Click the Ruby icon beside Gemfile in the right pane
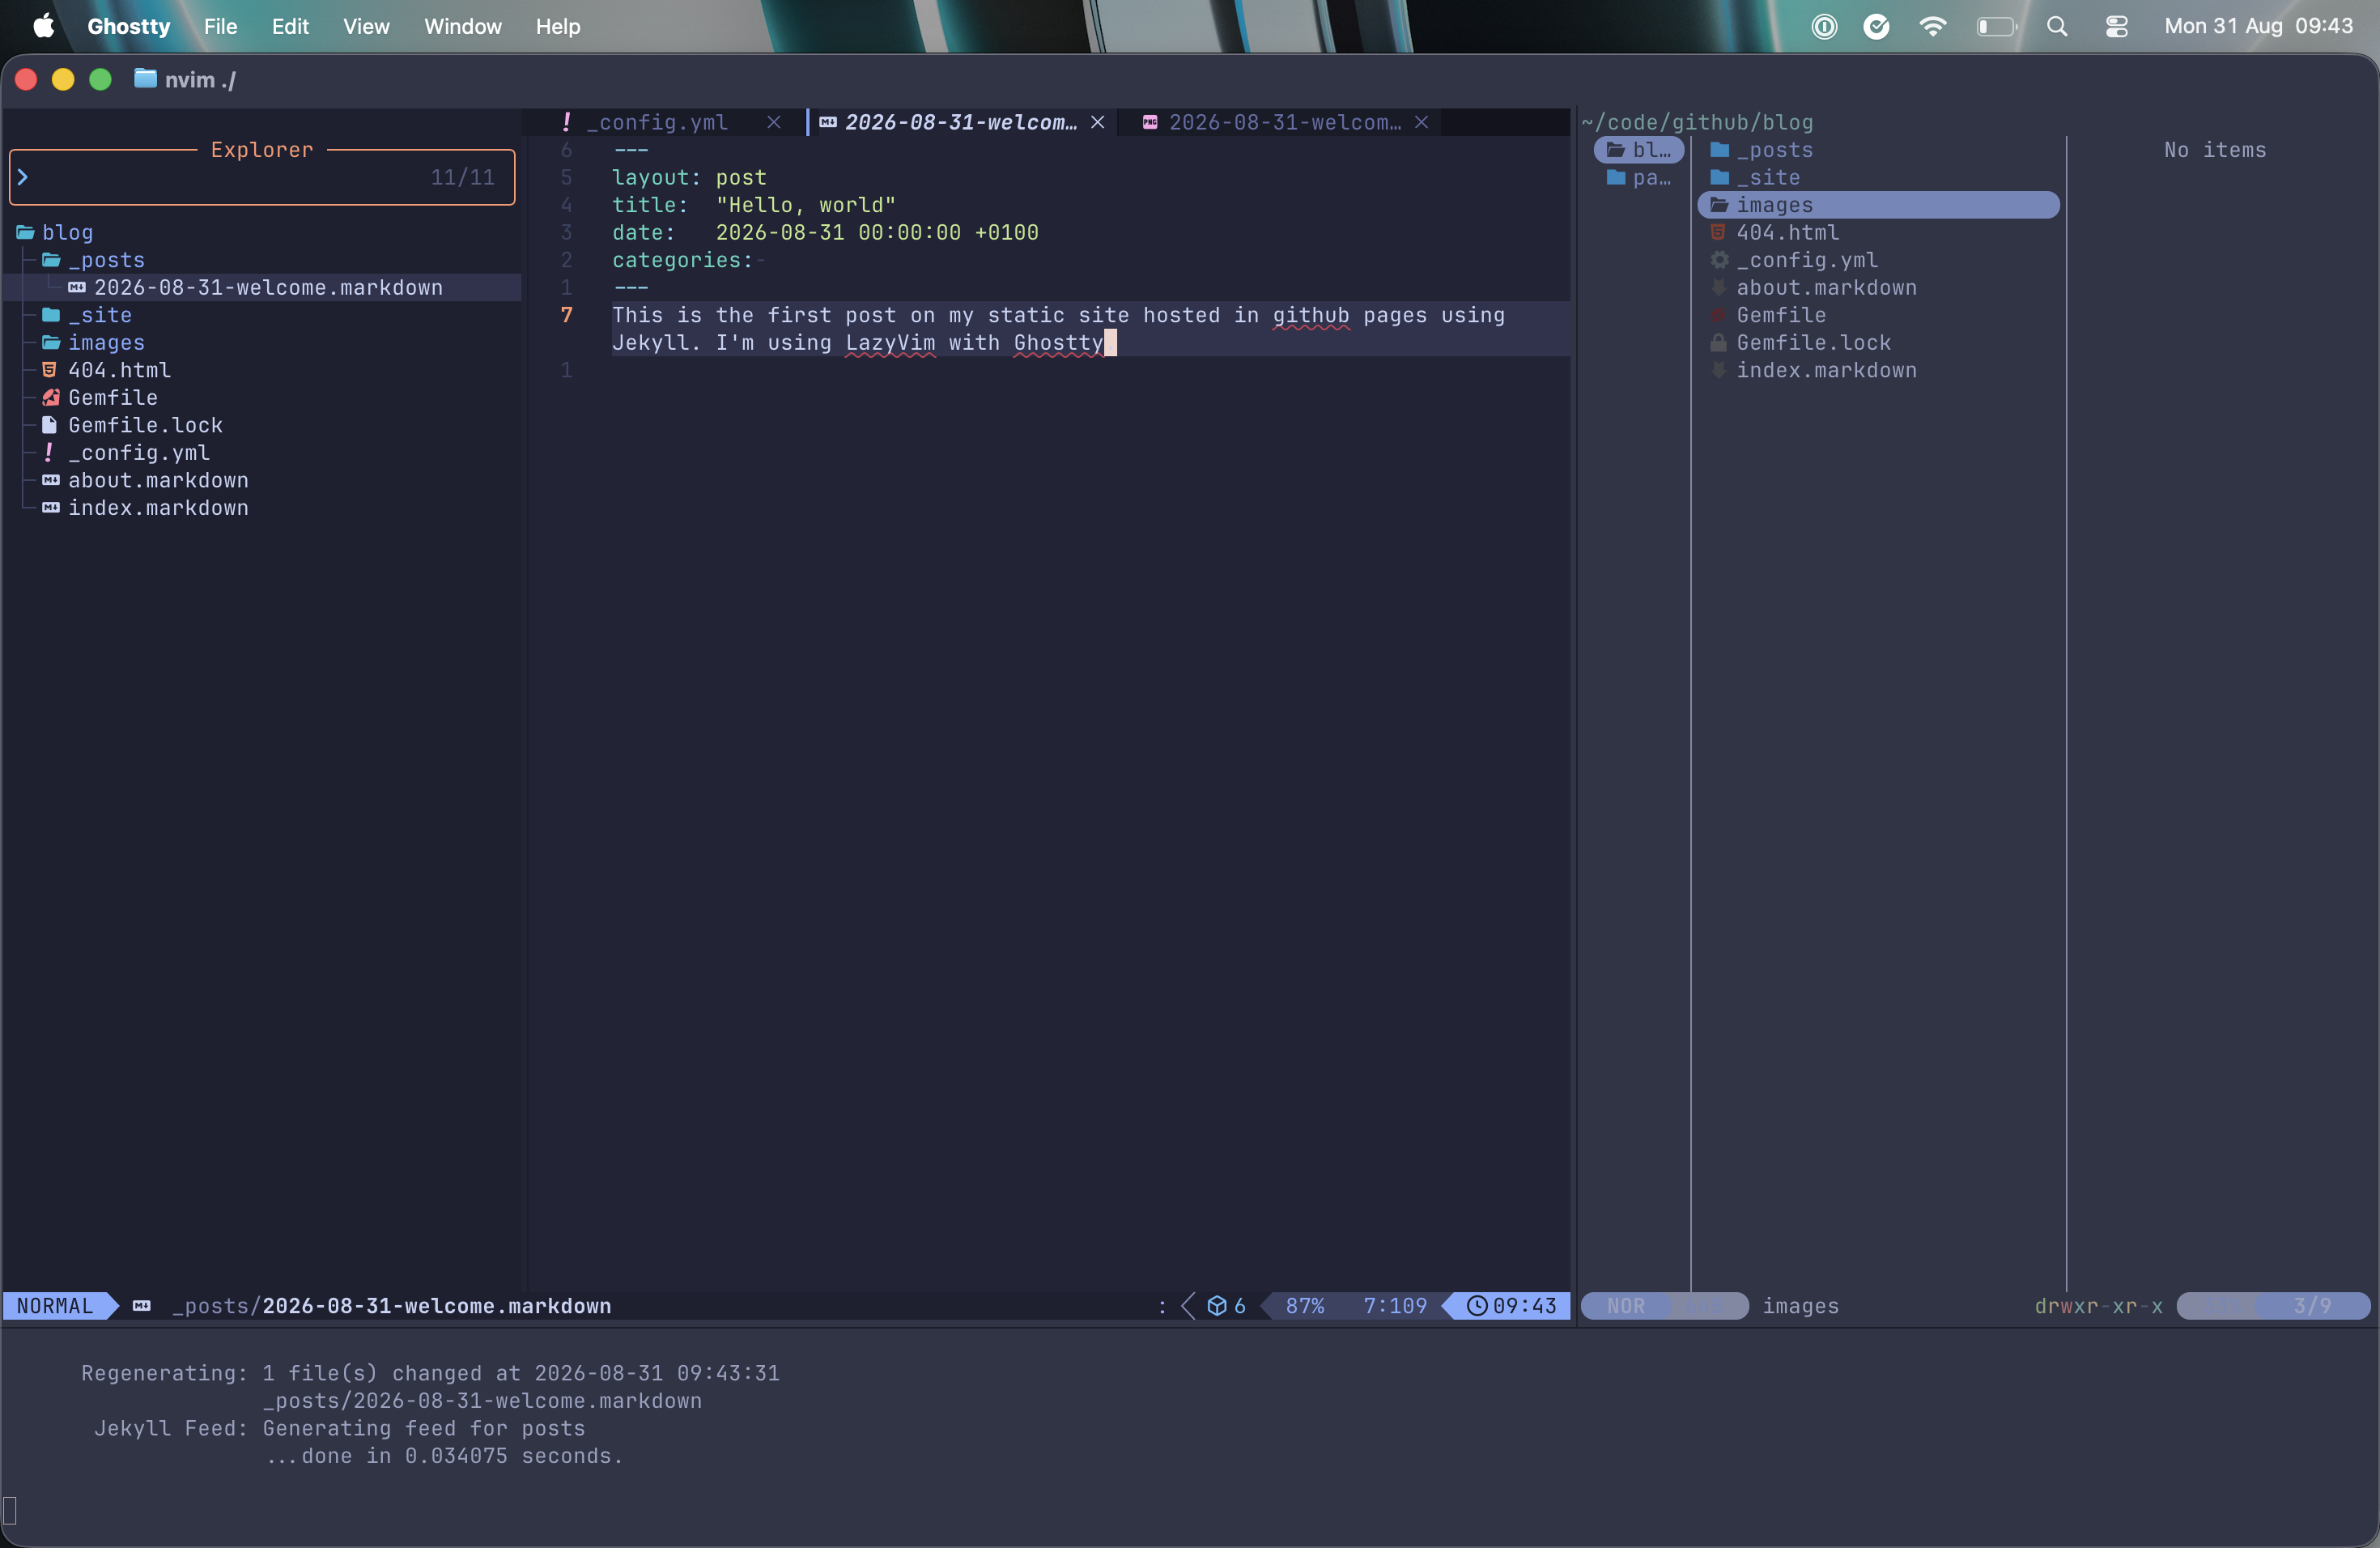 click(1718, 315)
